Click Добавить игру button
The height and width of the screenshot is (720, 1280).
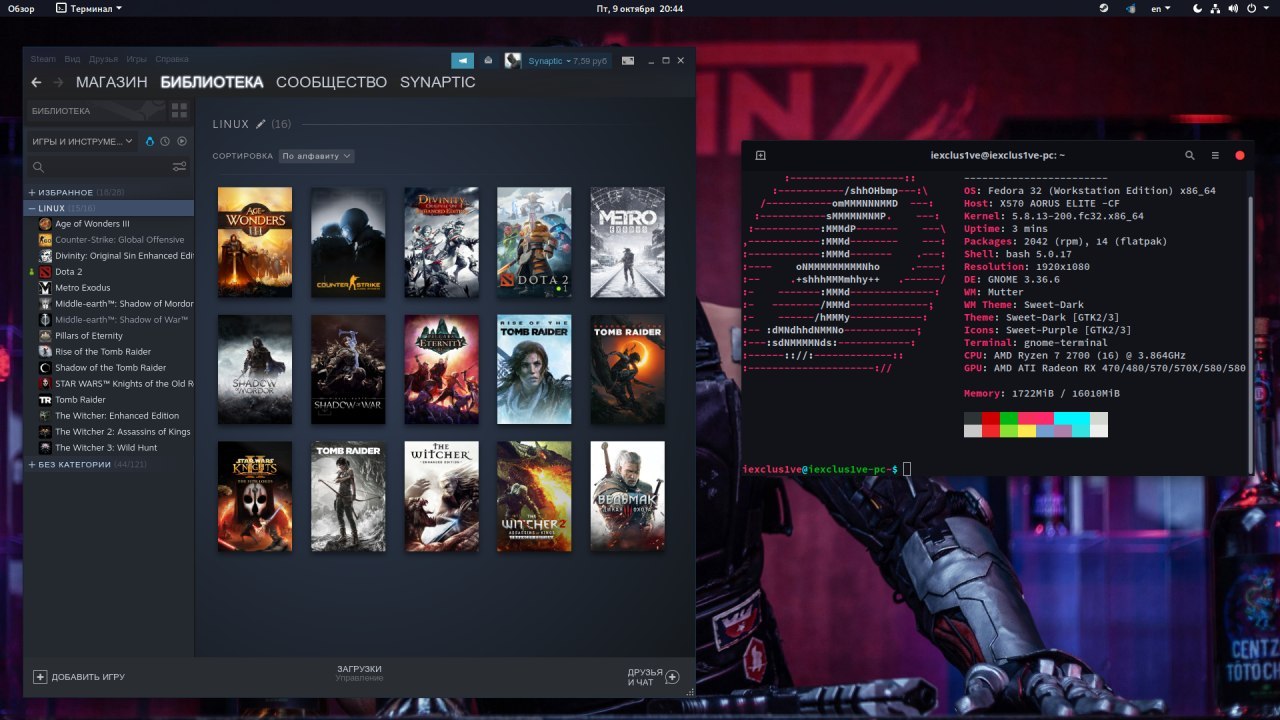[x=80, y=677]
